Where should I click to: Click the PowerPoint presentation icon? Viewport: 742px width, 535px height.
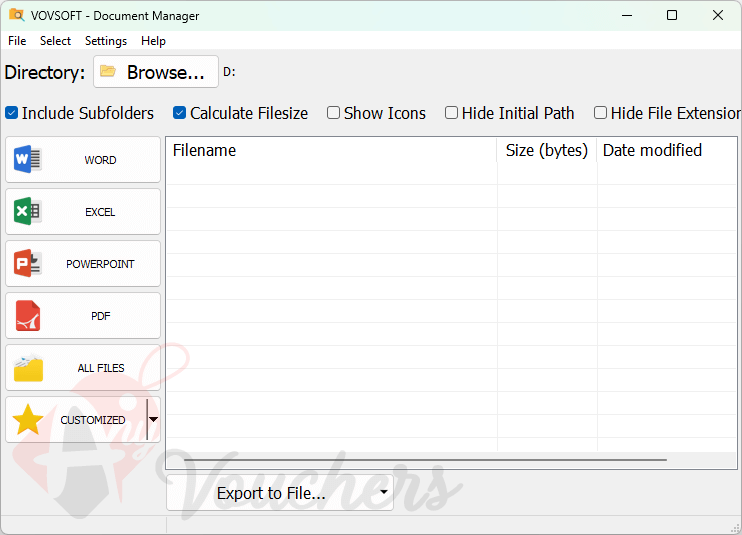click(x=27, y=263)
